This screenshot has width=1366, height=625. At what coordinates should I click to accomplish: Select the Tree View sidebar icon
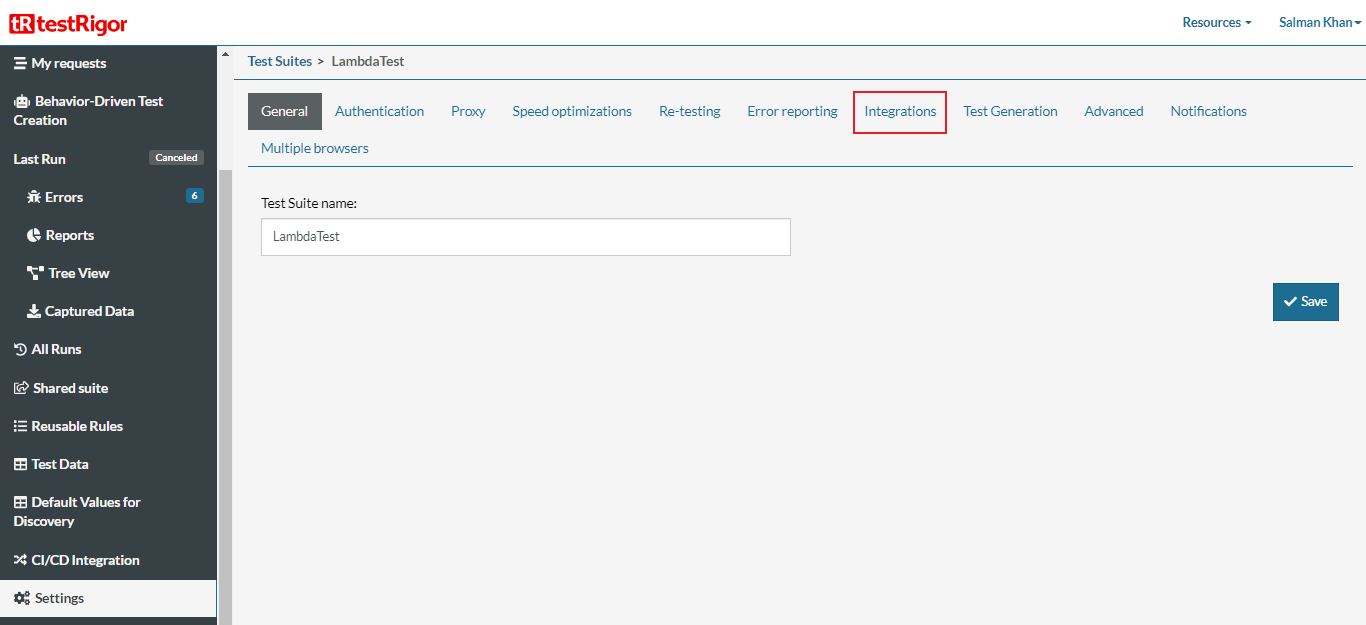pos(33,272)
